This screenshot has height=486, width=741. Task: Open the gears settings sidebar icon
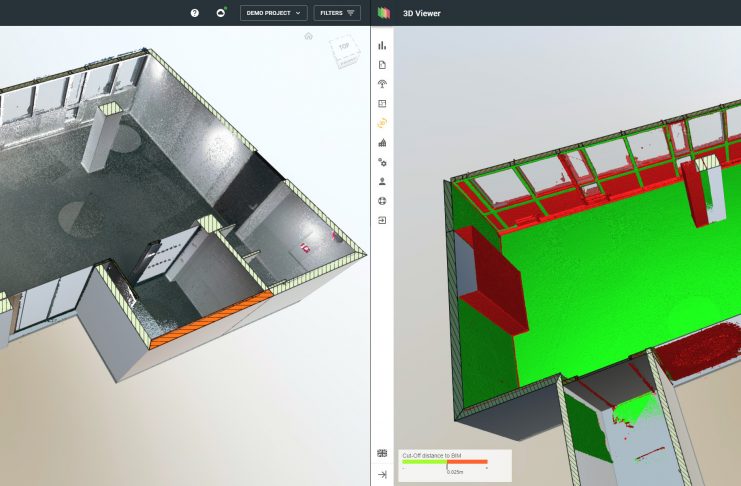tap(382, 162)
